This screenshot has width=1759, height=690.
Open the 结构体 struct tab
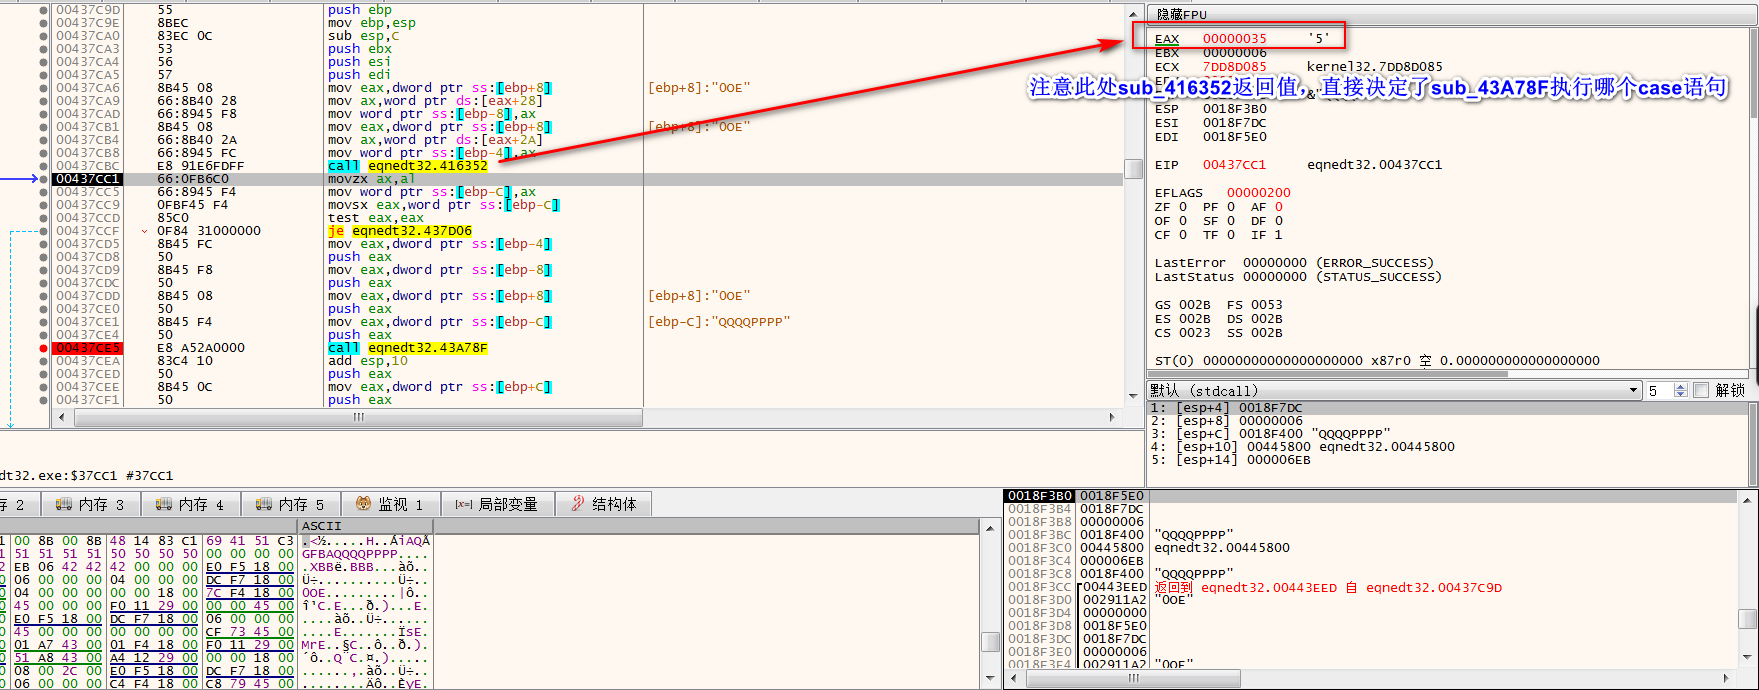coord(604,504)
